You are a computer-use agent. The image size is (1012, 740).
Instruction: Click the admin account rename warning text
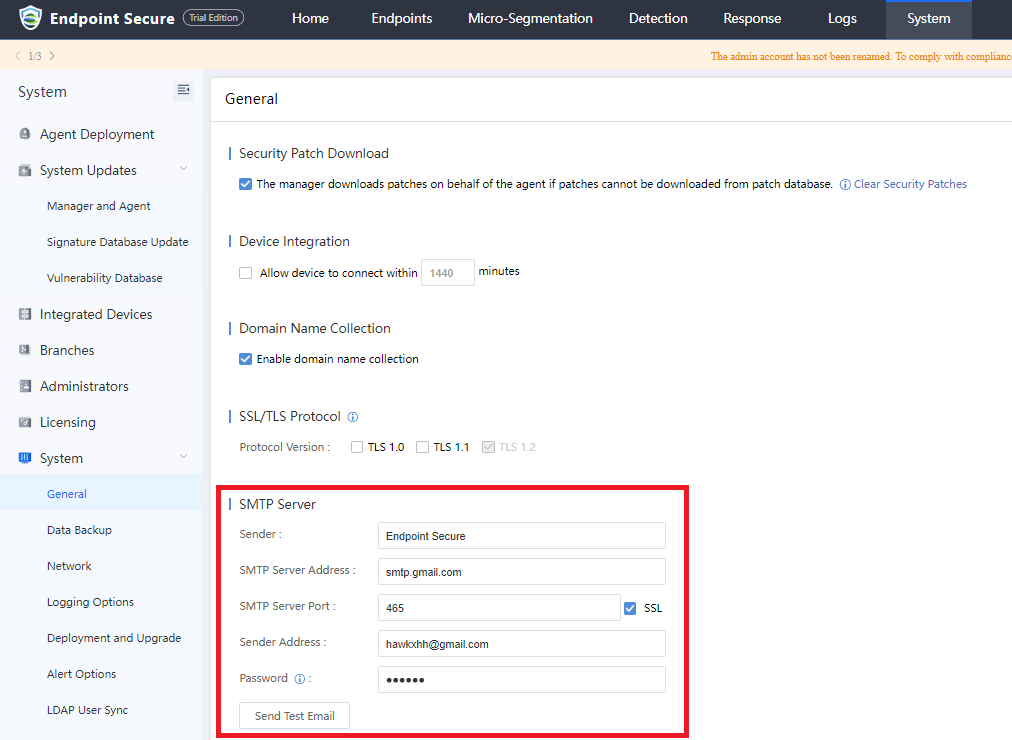[861, 56]
